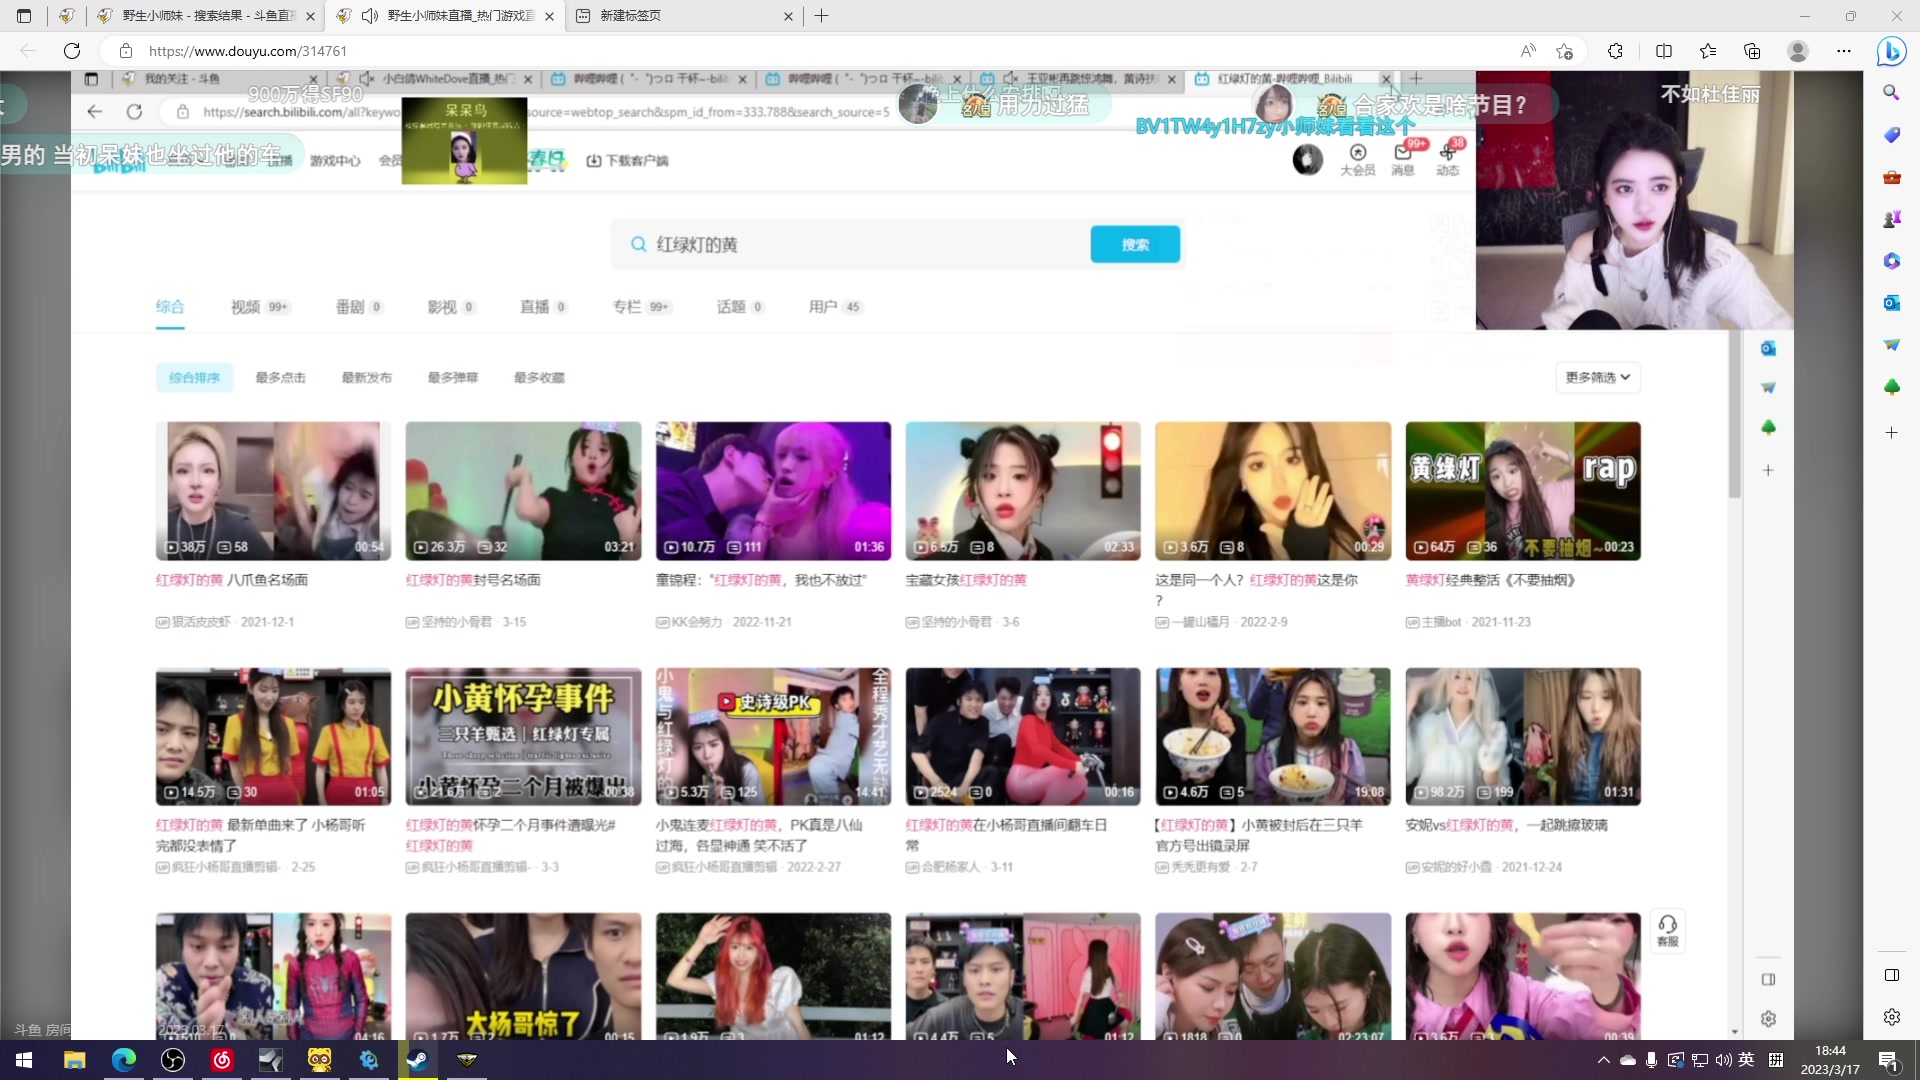Show hidden system tray icons chevron
Screen dimensions: 1920x1080
(1604, 1060)
